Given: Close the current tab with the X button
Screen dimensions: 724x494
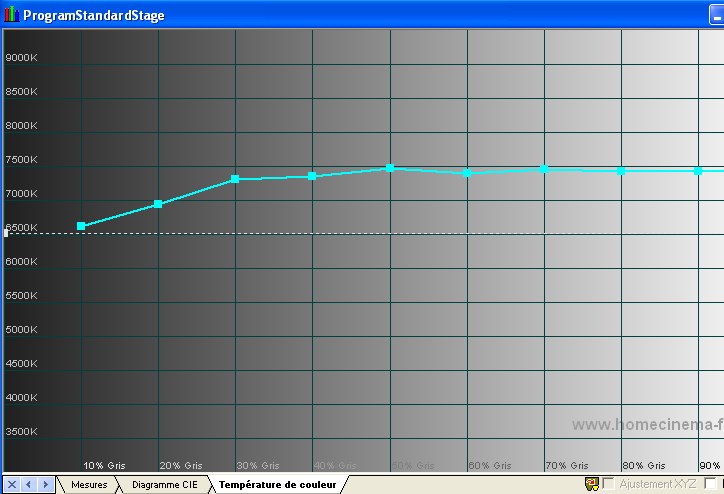Looking at the screenshot, I should pos(12,484).
